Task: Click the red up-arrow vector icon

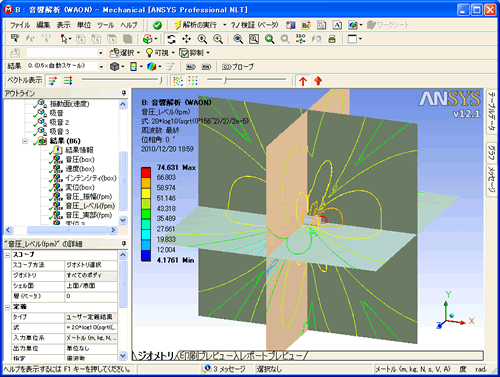Action: click(x=303, y=81)
